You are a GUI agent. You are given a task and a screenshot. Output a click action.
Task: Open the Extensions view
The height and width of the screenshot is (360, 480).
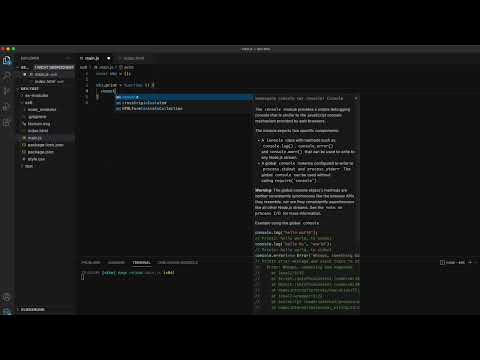point(7,123)
